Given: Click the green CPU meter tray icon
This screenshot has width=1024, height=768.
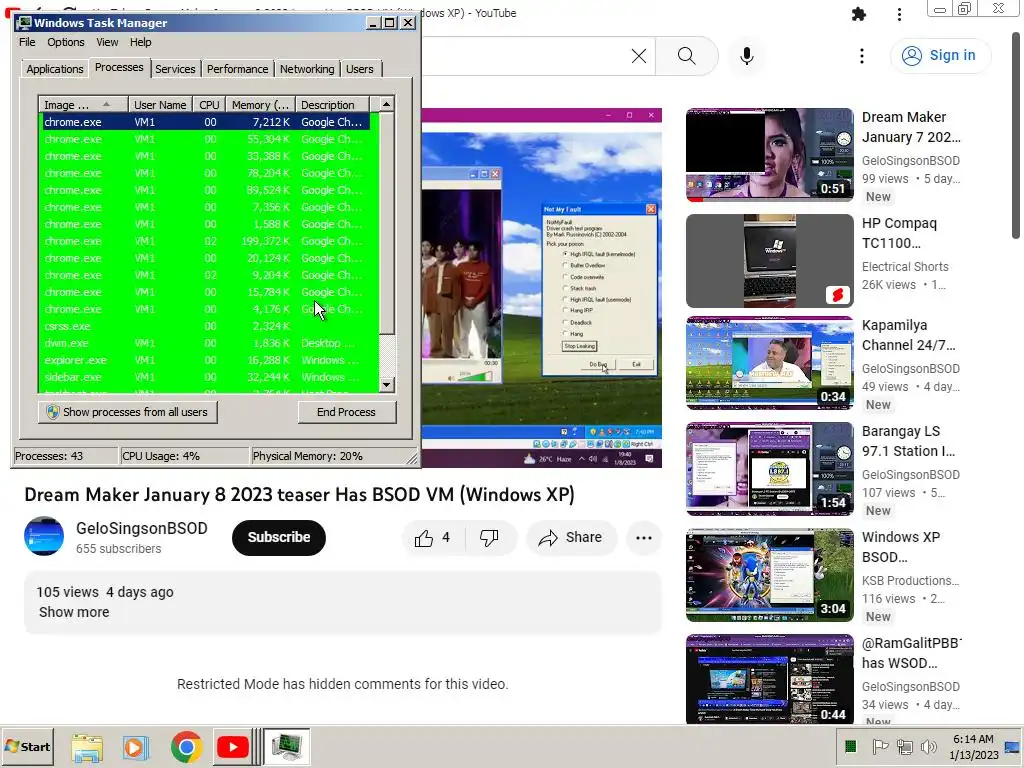Looking at the screenshot, I should [850, 746].
